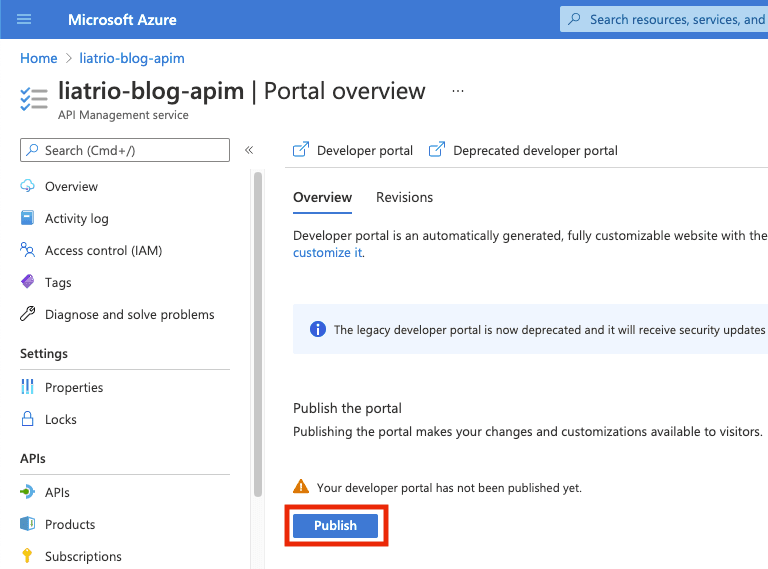Click the blue info icon in banner
The height and width of the screenshot is (569, 768).
[x=318, y=329]
